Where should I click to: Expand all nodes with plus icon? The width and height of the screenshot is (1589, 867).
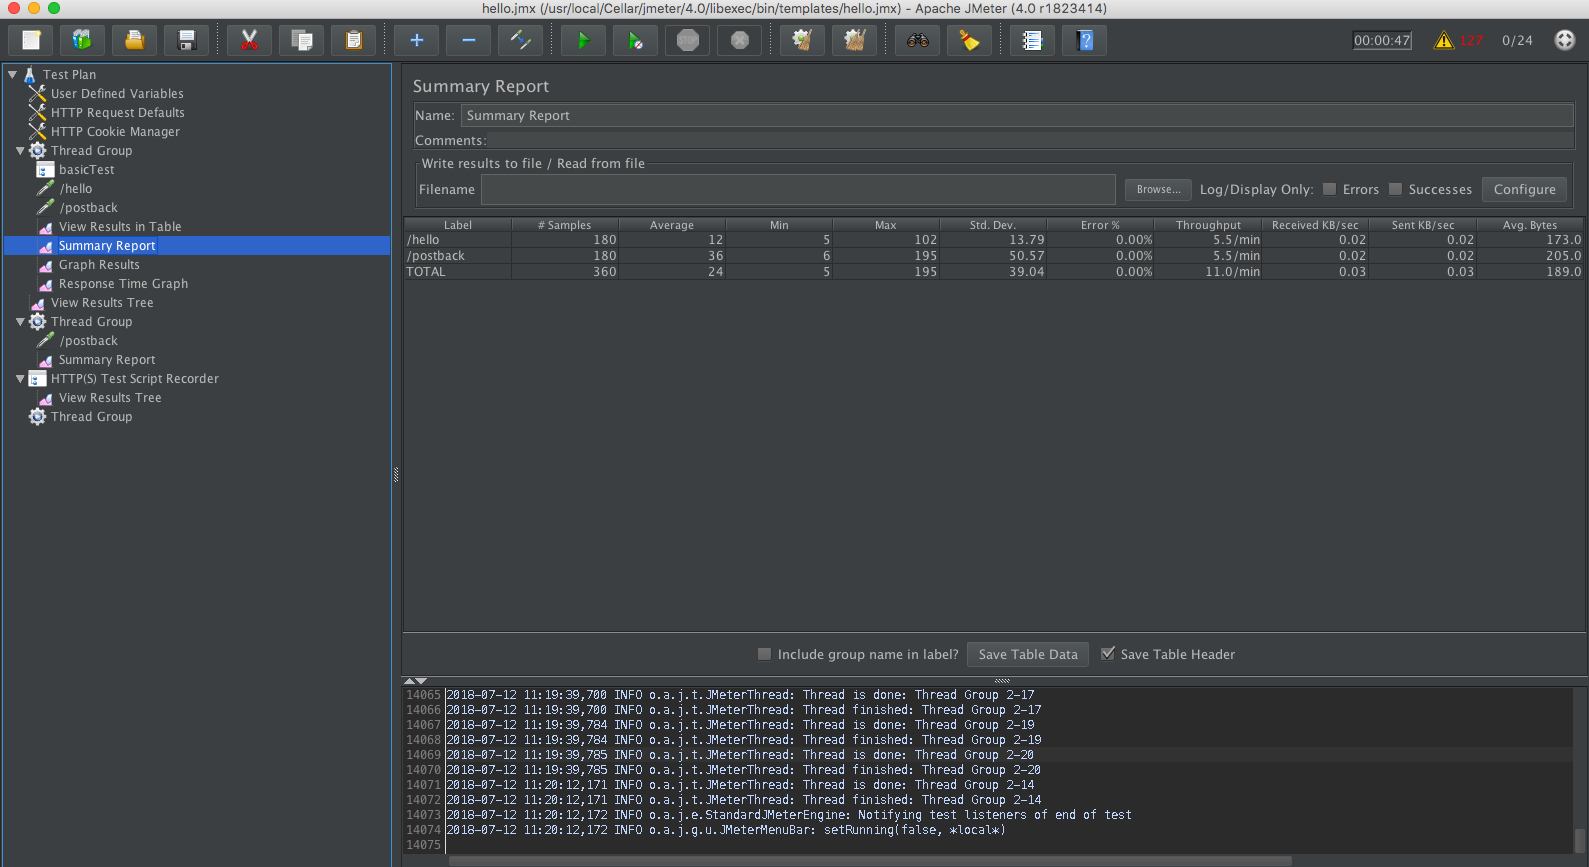[417, 40]
